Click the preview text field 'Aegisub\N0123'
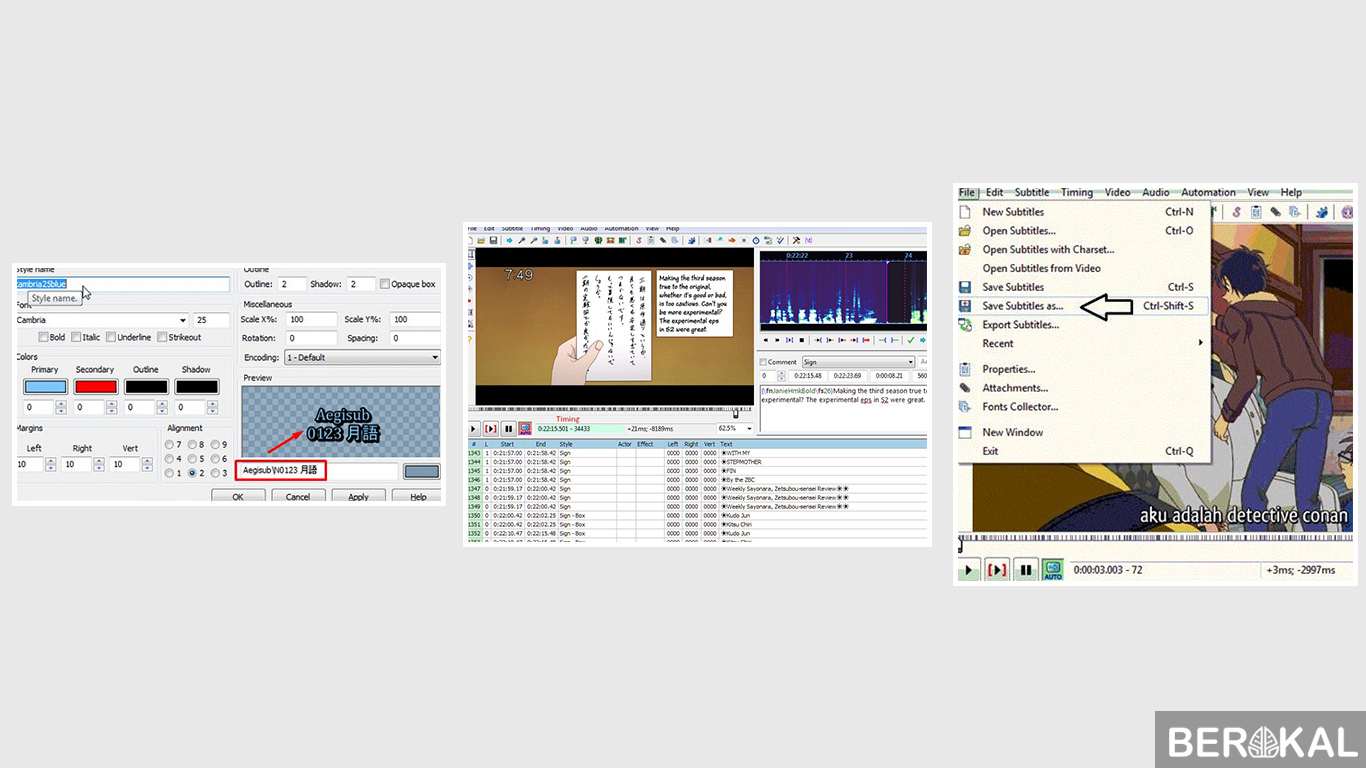 tap(317, 471)
